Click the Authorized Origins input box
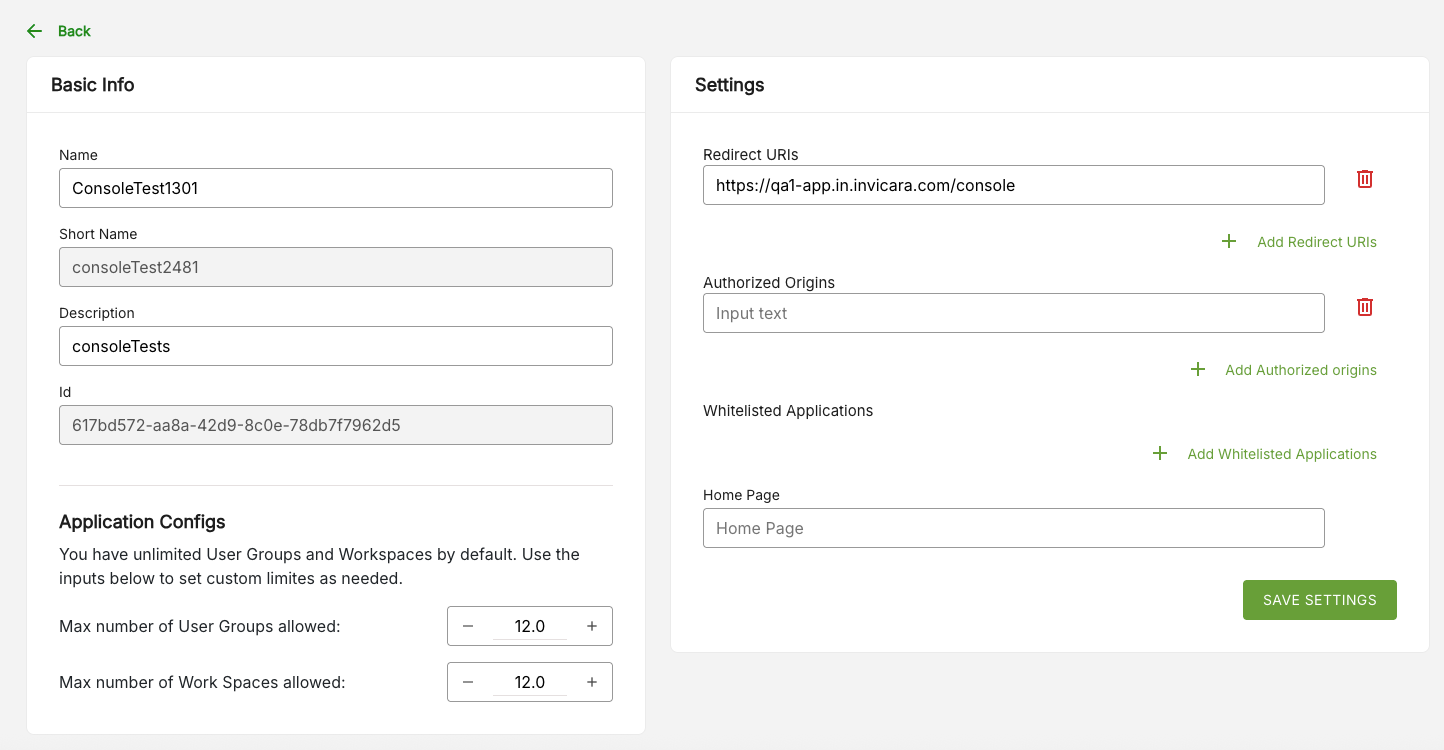The height and width of the screenshot is (750, 1444). [1013, 313]
